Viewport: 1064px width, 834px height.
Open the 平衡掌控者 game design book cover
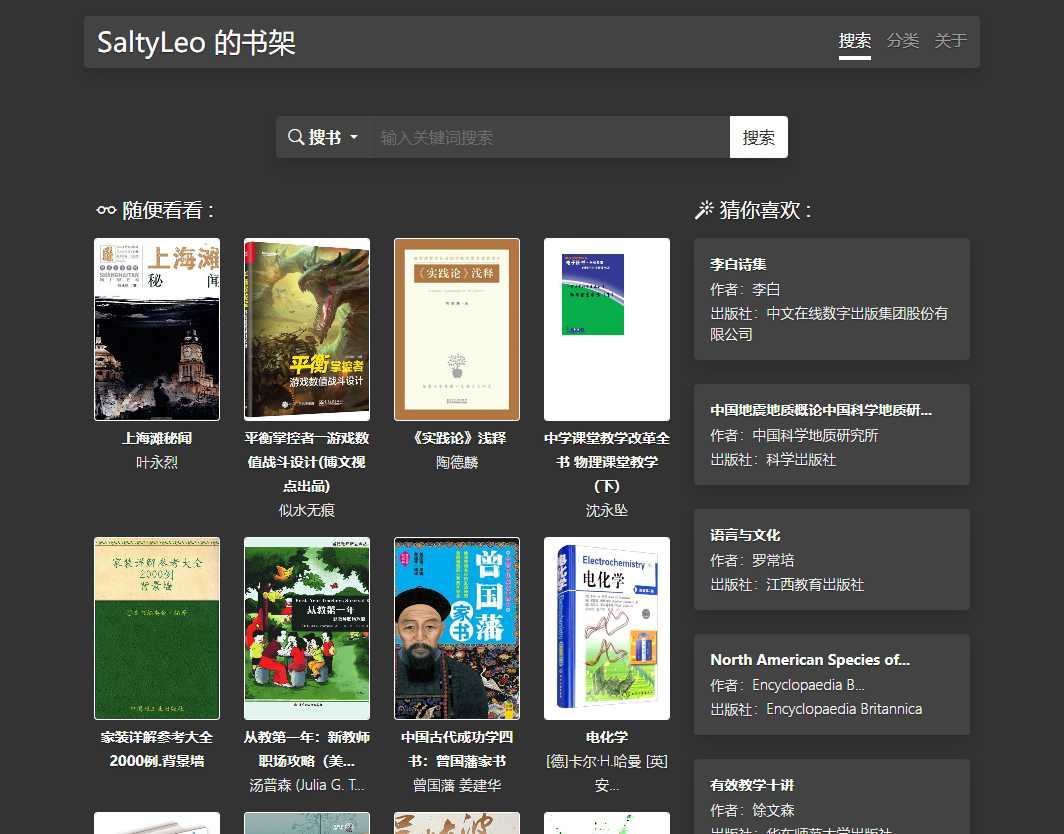point(307,328)
